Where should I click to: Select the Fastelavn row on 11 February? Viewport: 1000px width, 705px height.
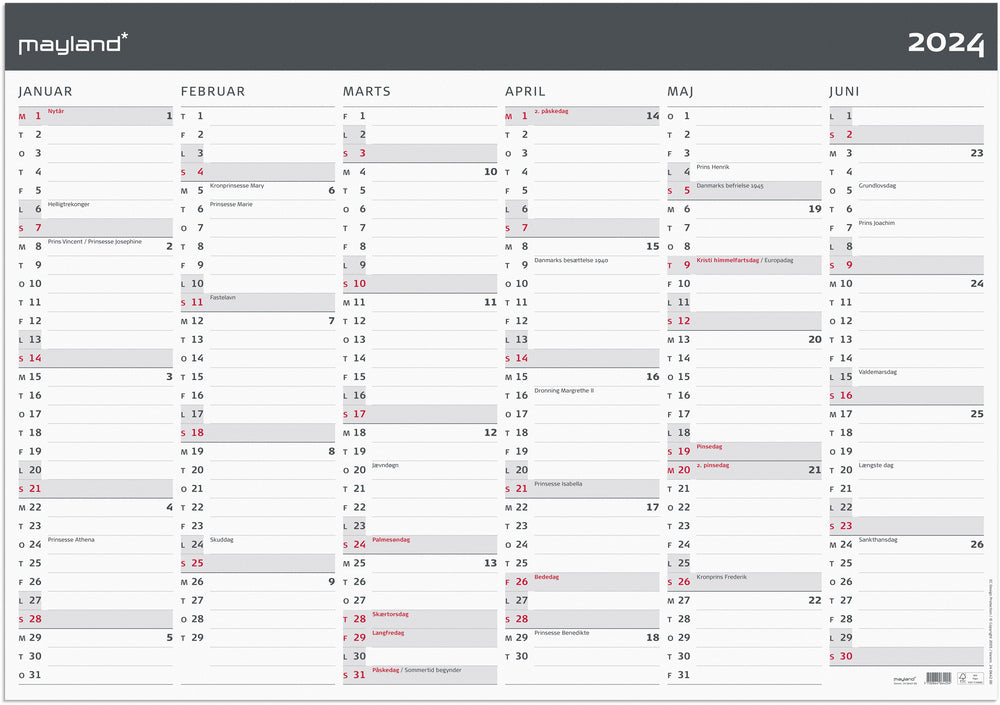pos(258,302)
